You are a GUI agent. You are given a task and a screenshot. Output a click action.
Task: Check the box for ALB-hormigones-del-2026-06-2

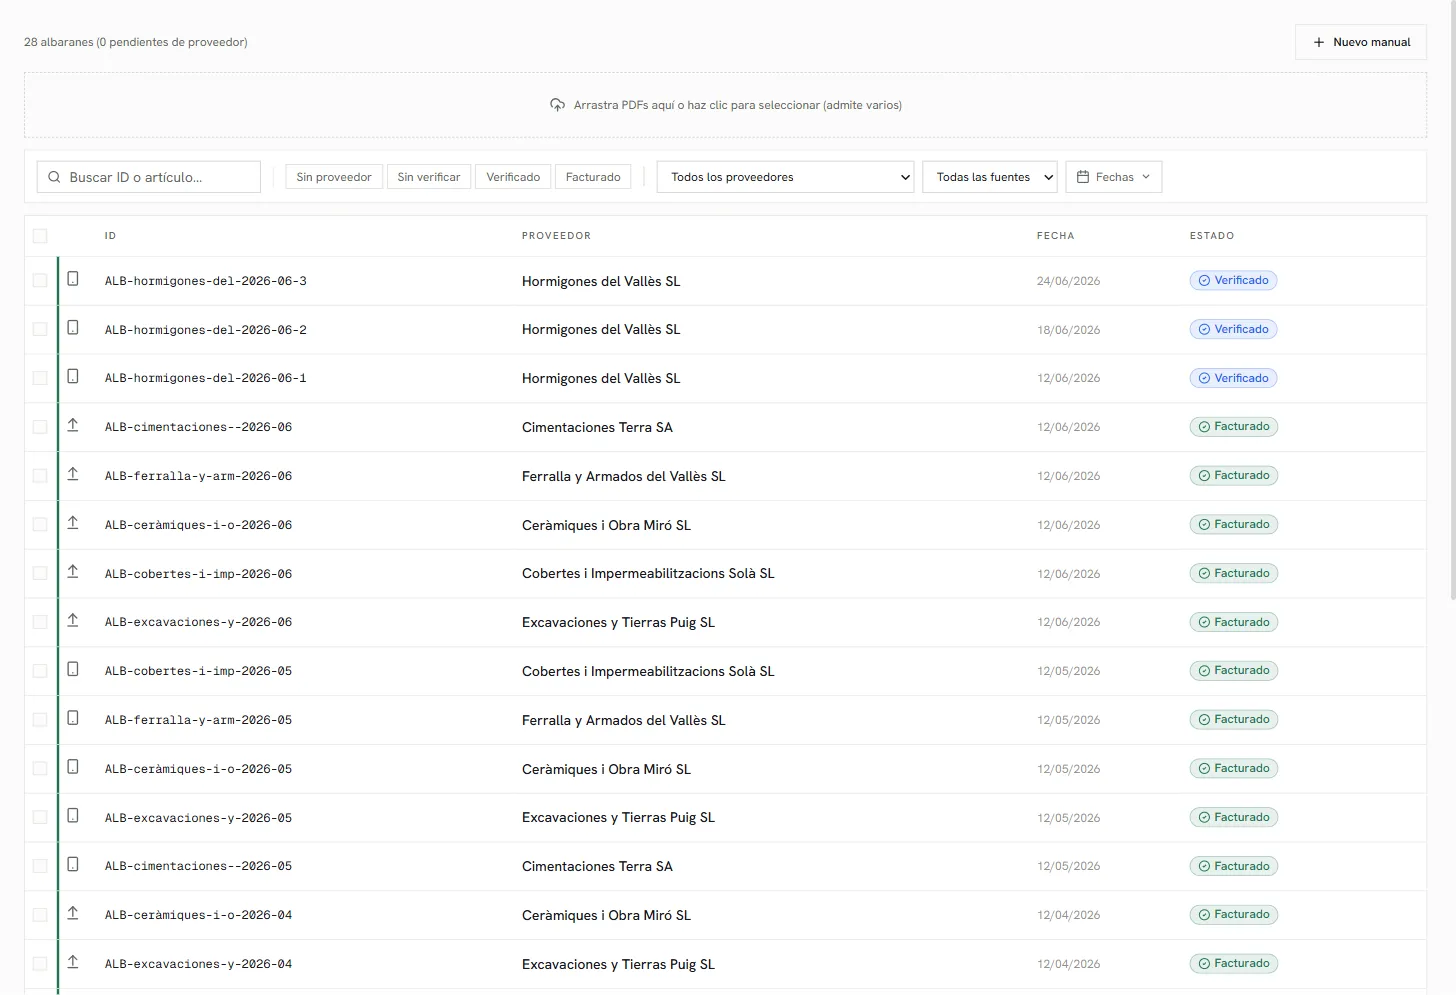click(x=40, y=330)
